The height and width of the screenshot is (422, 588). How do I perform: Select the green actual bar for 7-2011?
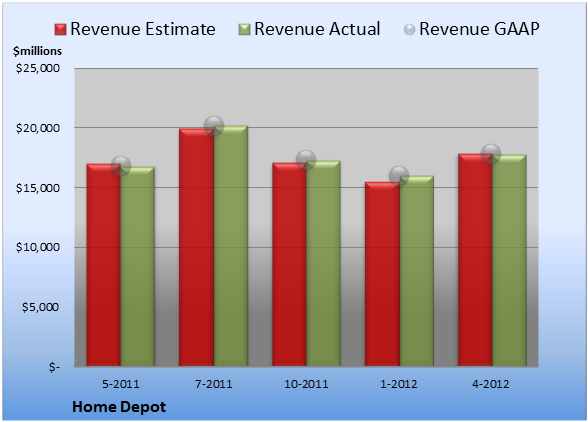[x=231, y=246]
